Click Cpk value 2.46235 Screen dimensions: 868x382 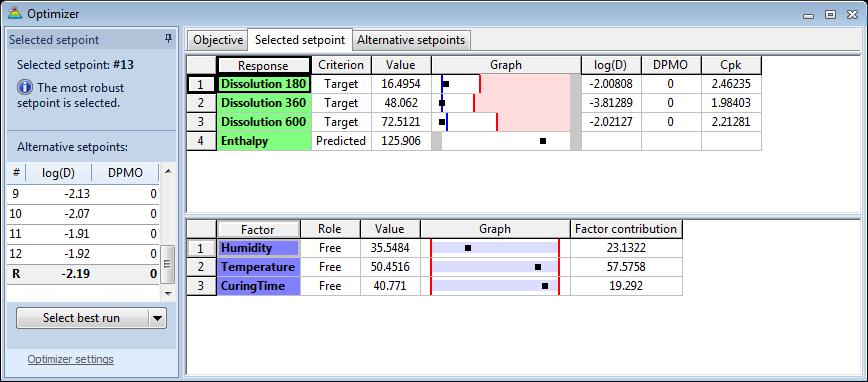pyautogui.click(x=731, y=84)
